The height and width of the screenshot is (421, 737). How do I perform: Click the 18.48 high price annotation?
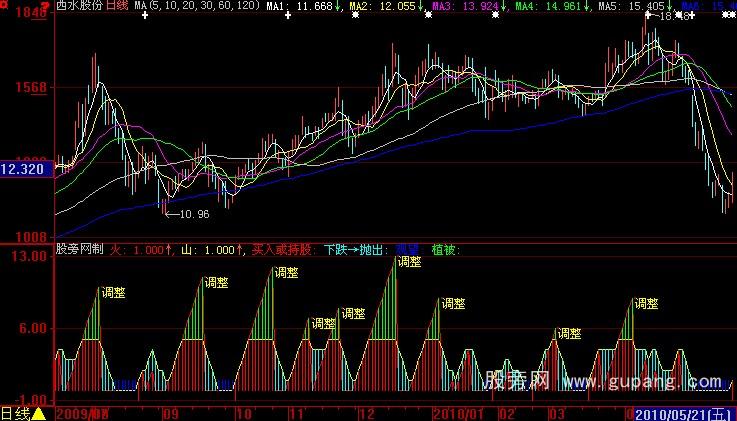(x=675, y=16)
